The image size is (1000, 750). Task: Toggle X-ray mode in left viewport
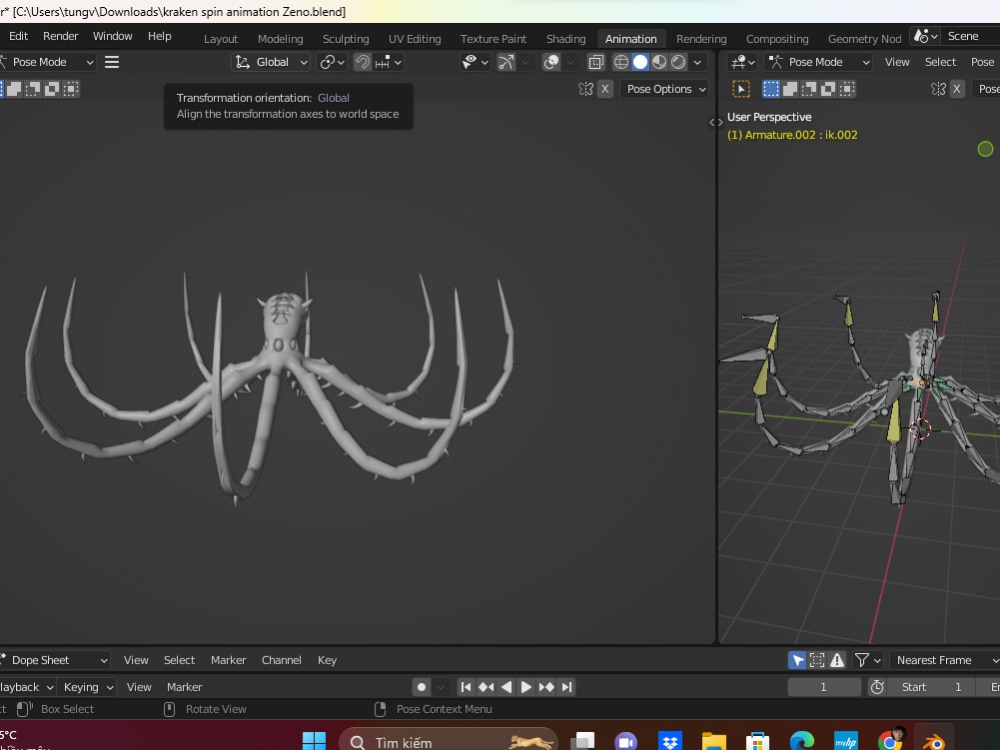(596, 62)
